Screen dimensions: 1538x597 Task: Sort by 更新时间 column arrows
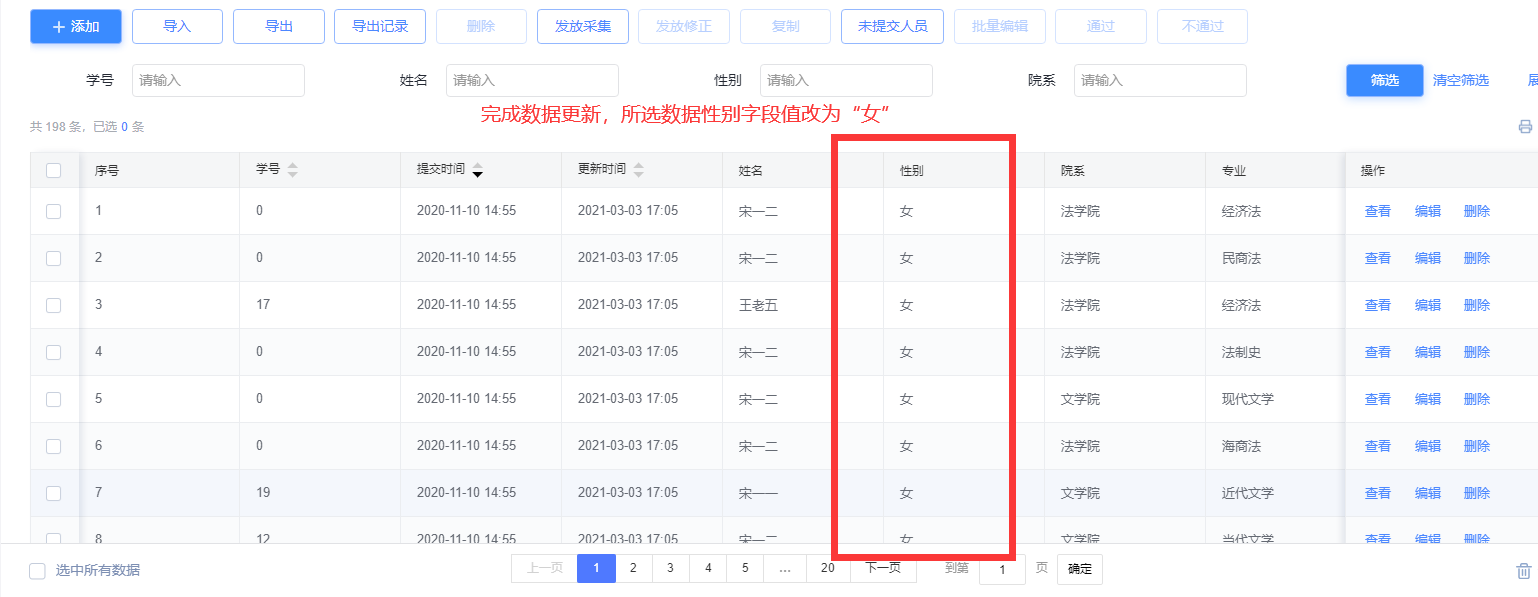coord(639,170)
